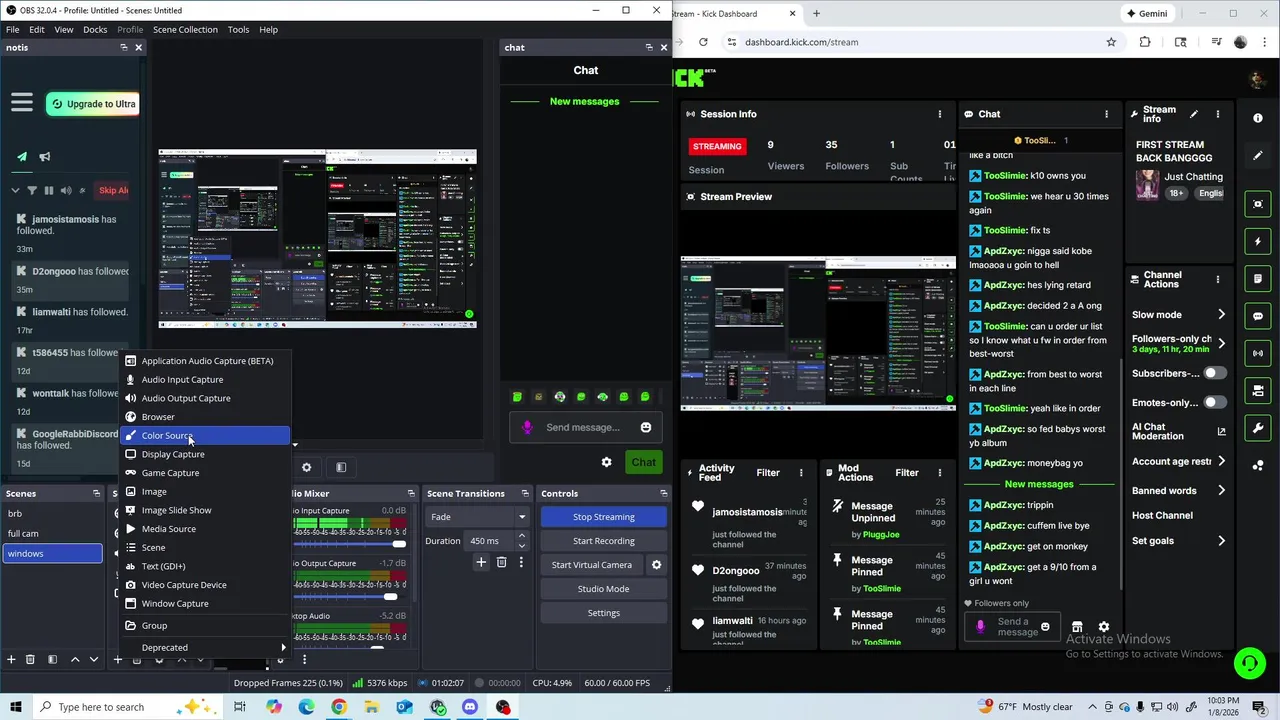This screenshot has width=1280, height=720.
Task: Click Host Channel in Channel Actions
Action: [x=1162, y=515]
